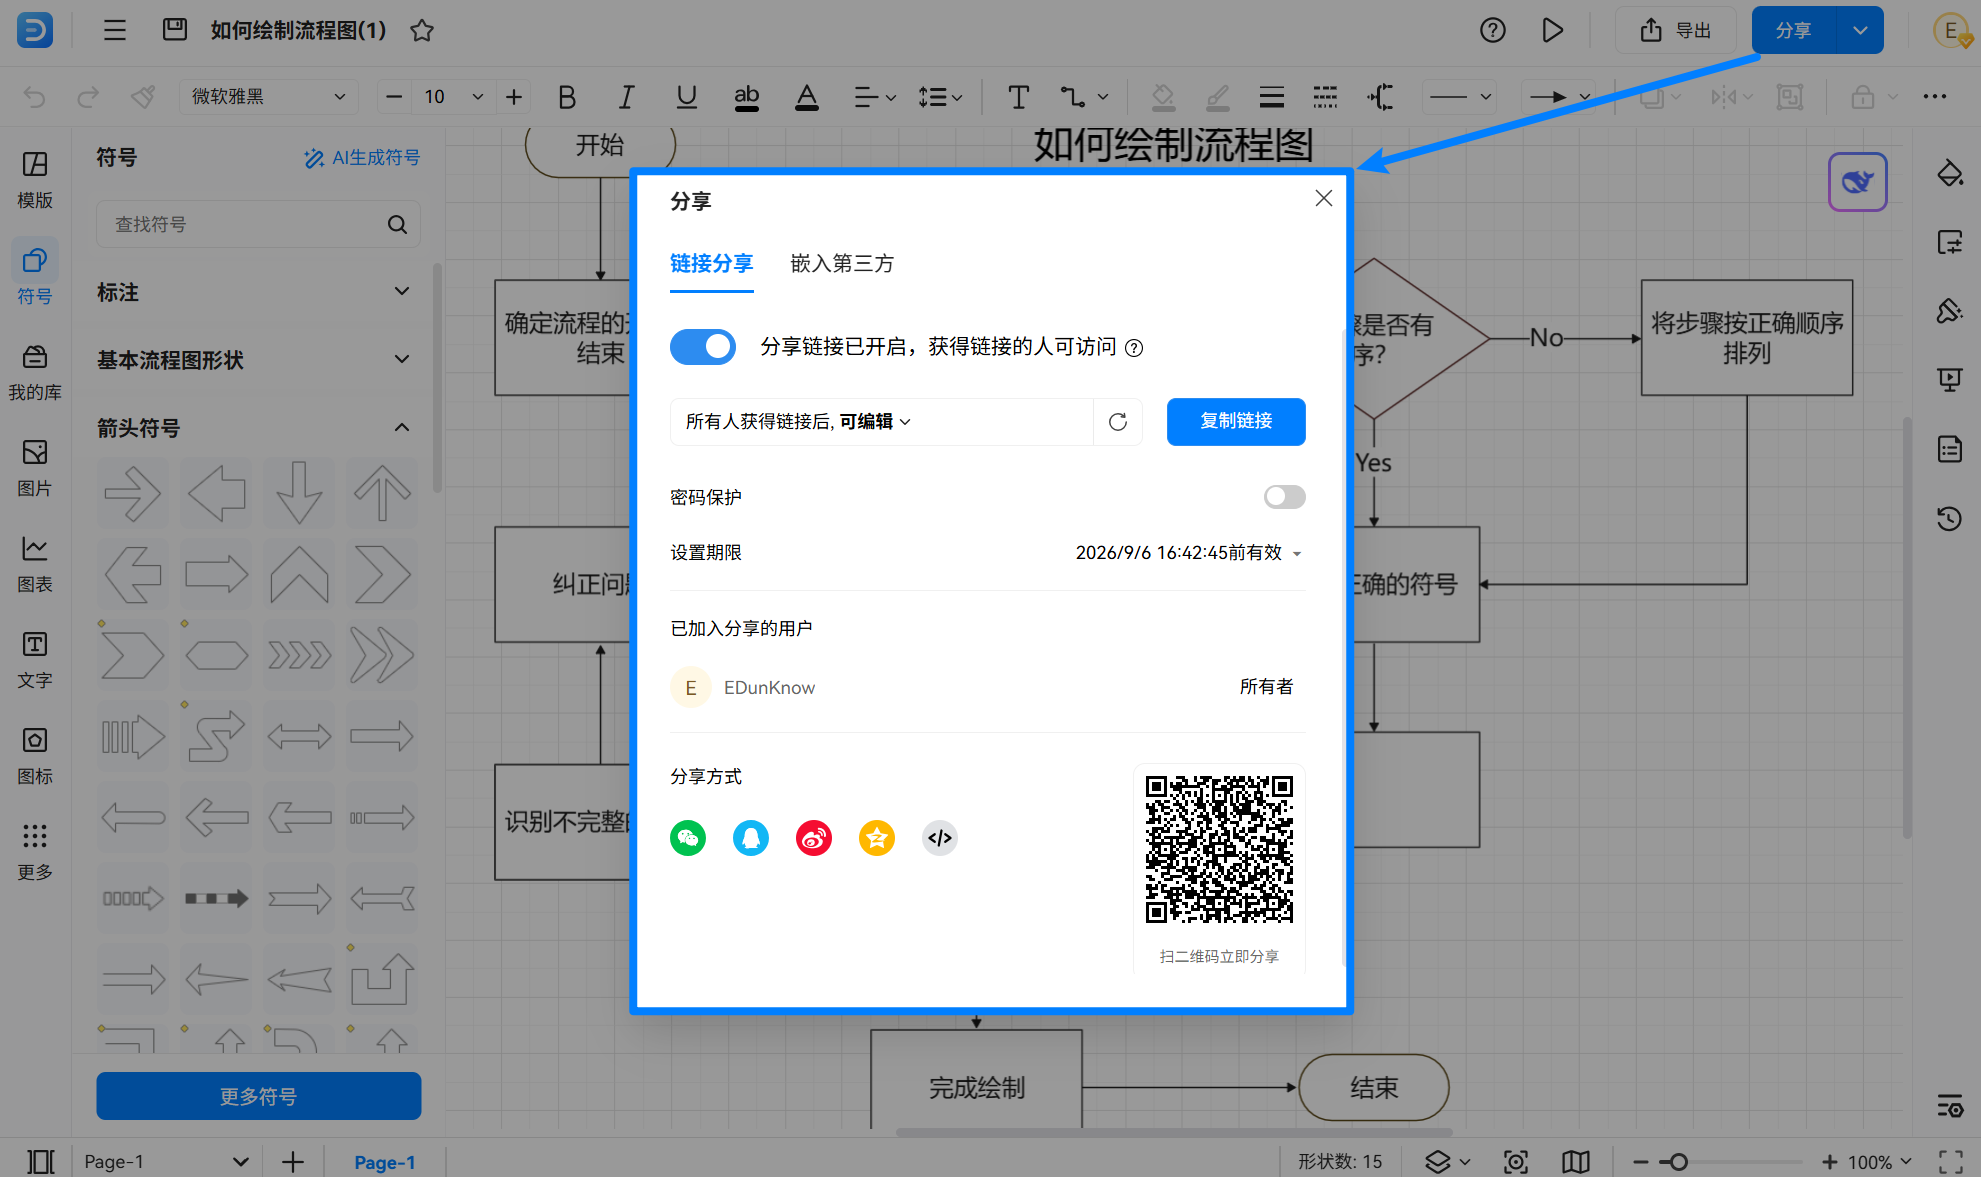Apply bold formatting
Image resolution: width=1981 pixels, height=1177 pixels.
pyautogui.click(x=567, y=97)
